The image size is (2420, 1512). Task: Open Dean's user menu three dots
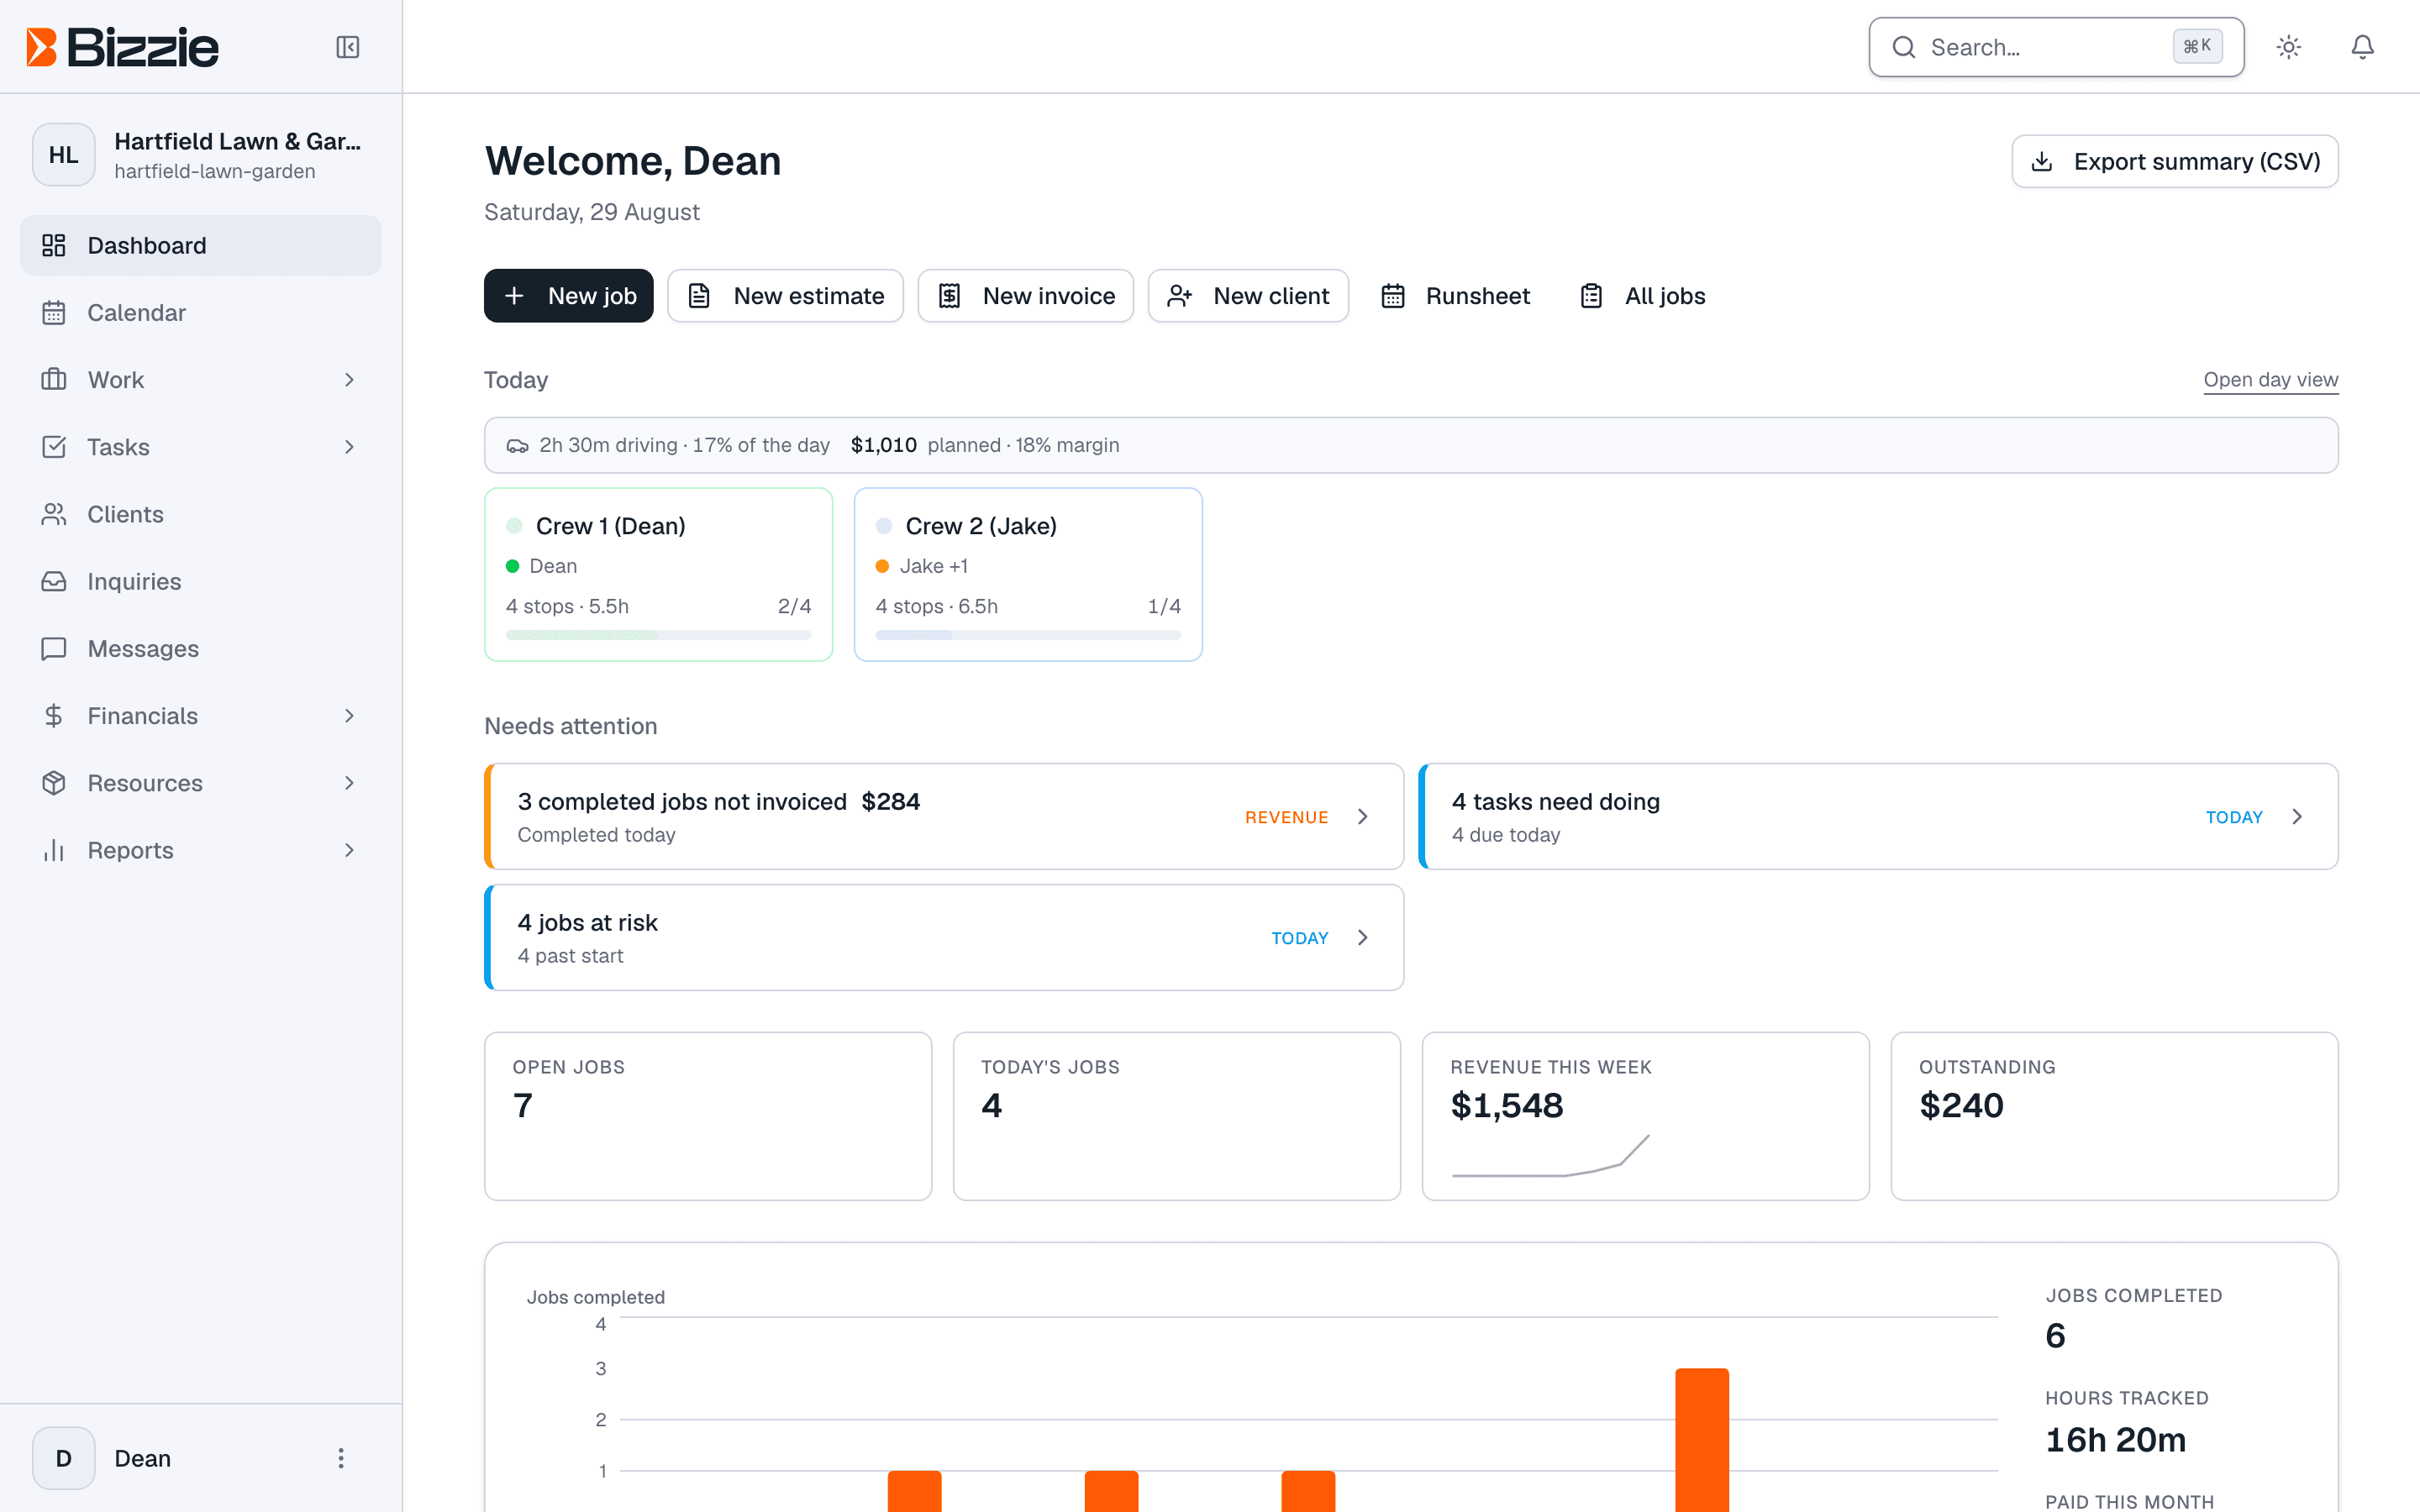[x=341, y=1458]
